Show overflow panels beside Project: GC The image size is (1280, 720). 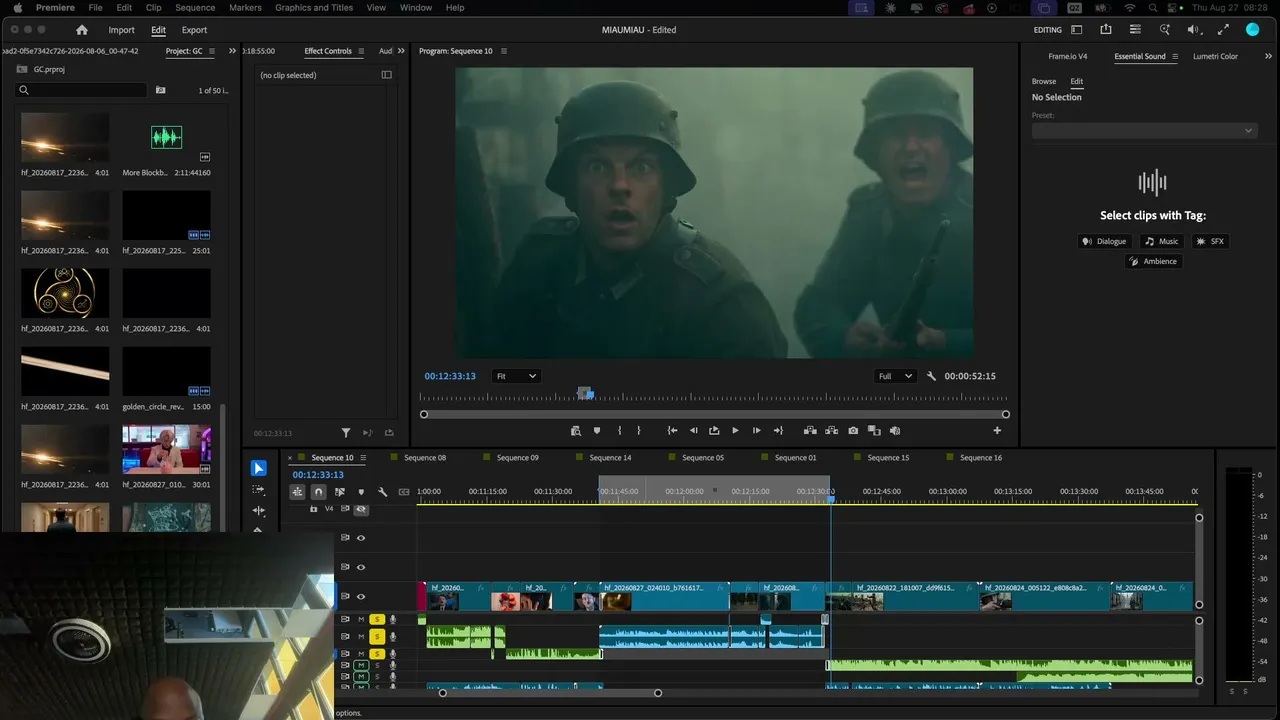coord(233,51)
